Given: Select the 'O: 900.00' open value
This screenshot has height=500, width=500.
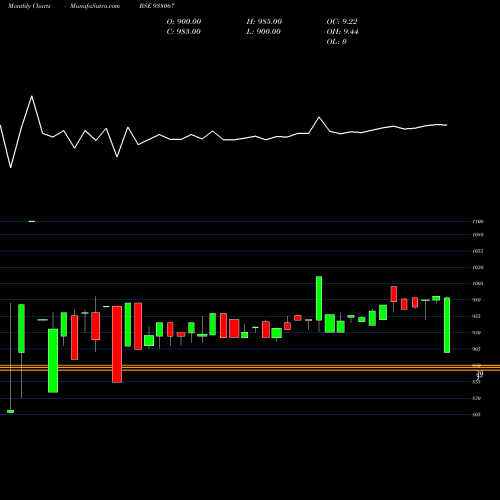Looking at the screenshot, I should pos(184,22).
